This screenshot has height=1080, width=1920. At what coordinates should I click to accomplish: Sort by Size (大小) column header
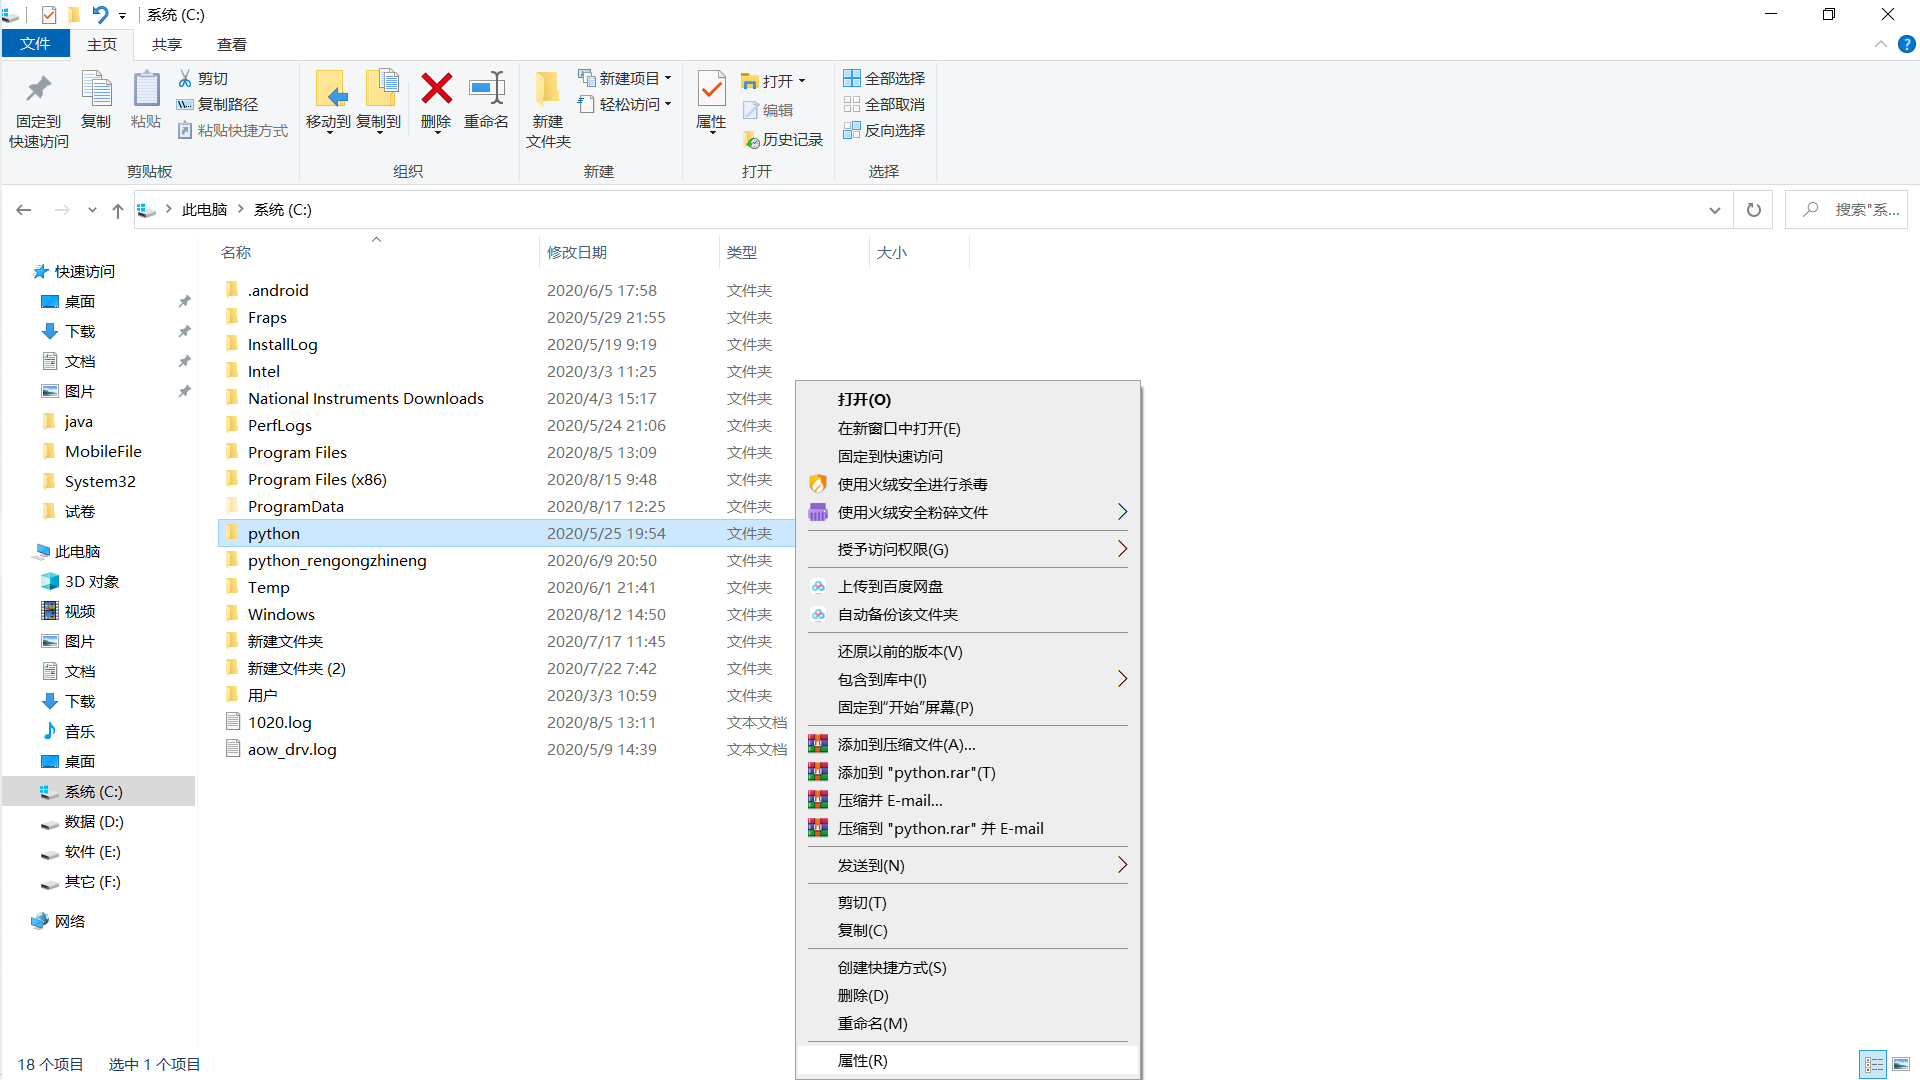click(892, 253)
